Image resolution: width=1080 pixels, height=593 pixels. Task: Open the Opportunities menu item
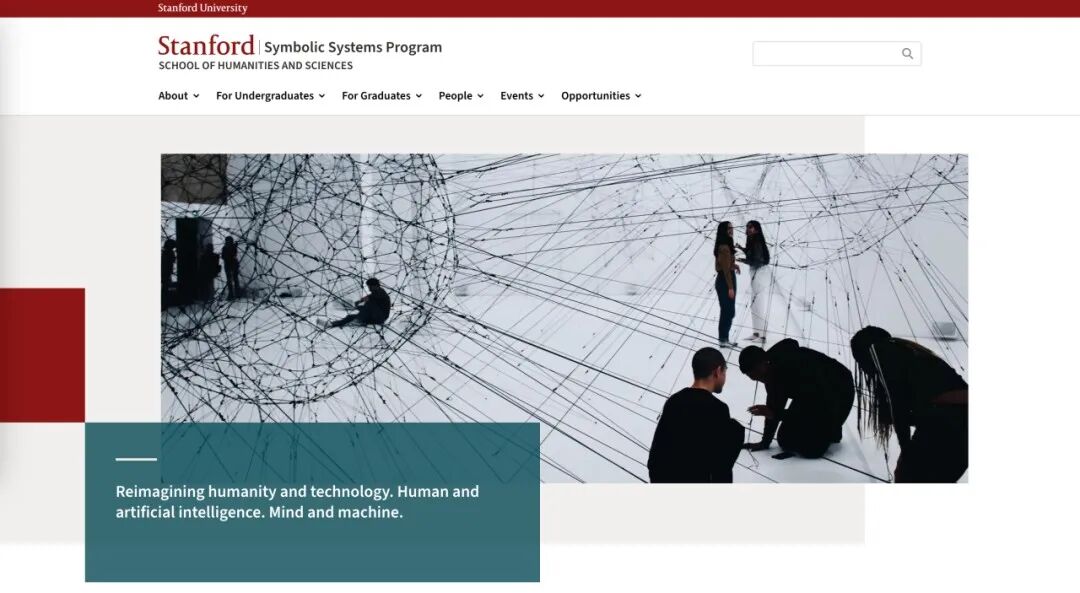click(596, 96)
